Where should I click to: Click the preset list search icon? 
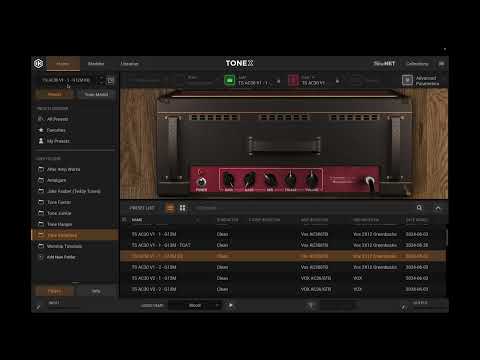(x=419, y=208)
